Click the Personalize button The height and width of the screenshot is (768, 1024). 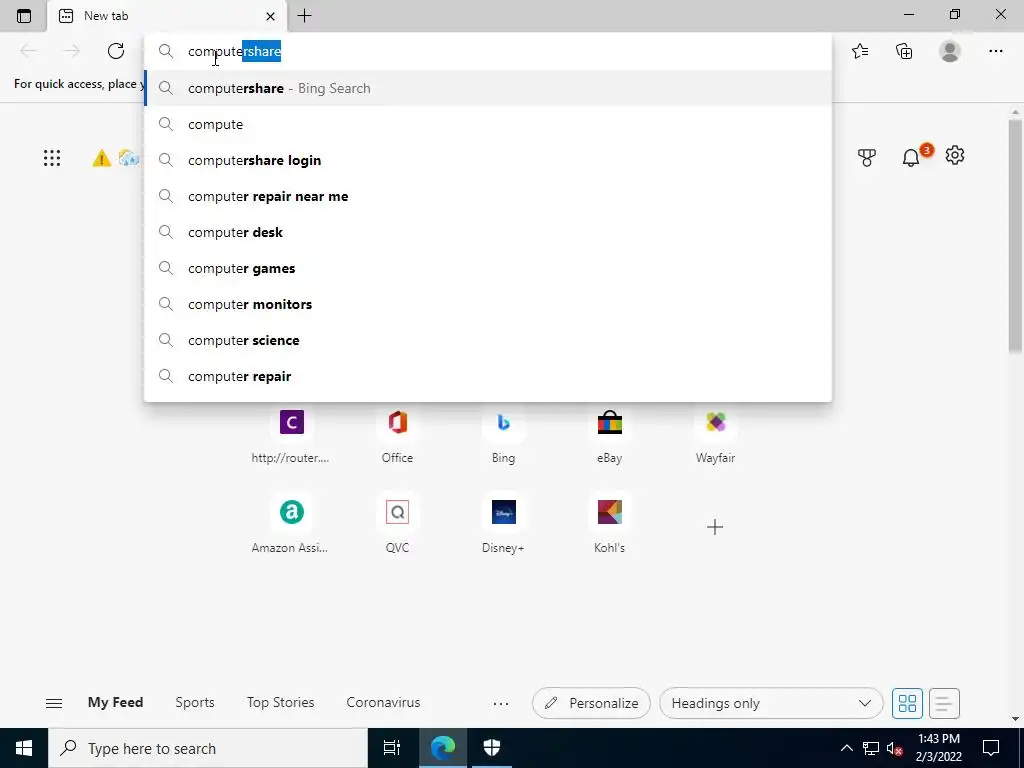[x=591, y=703]
